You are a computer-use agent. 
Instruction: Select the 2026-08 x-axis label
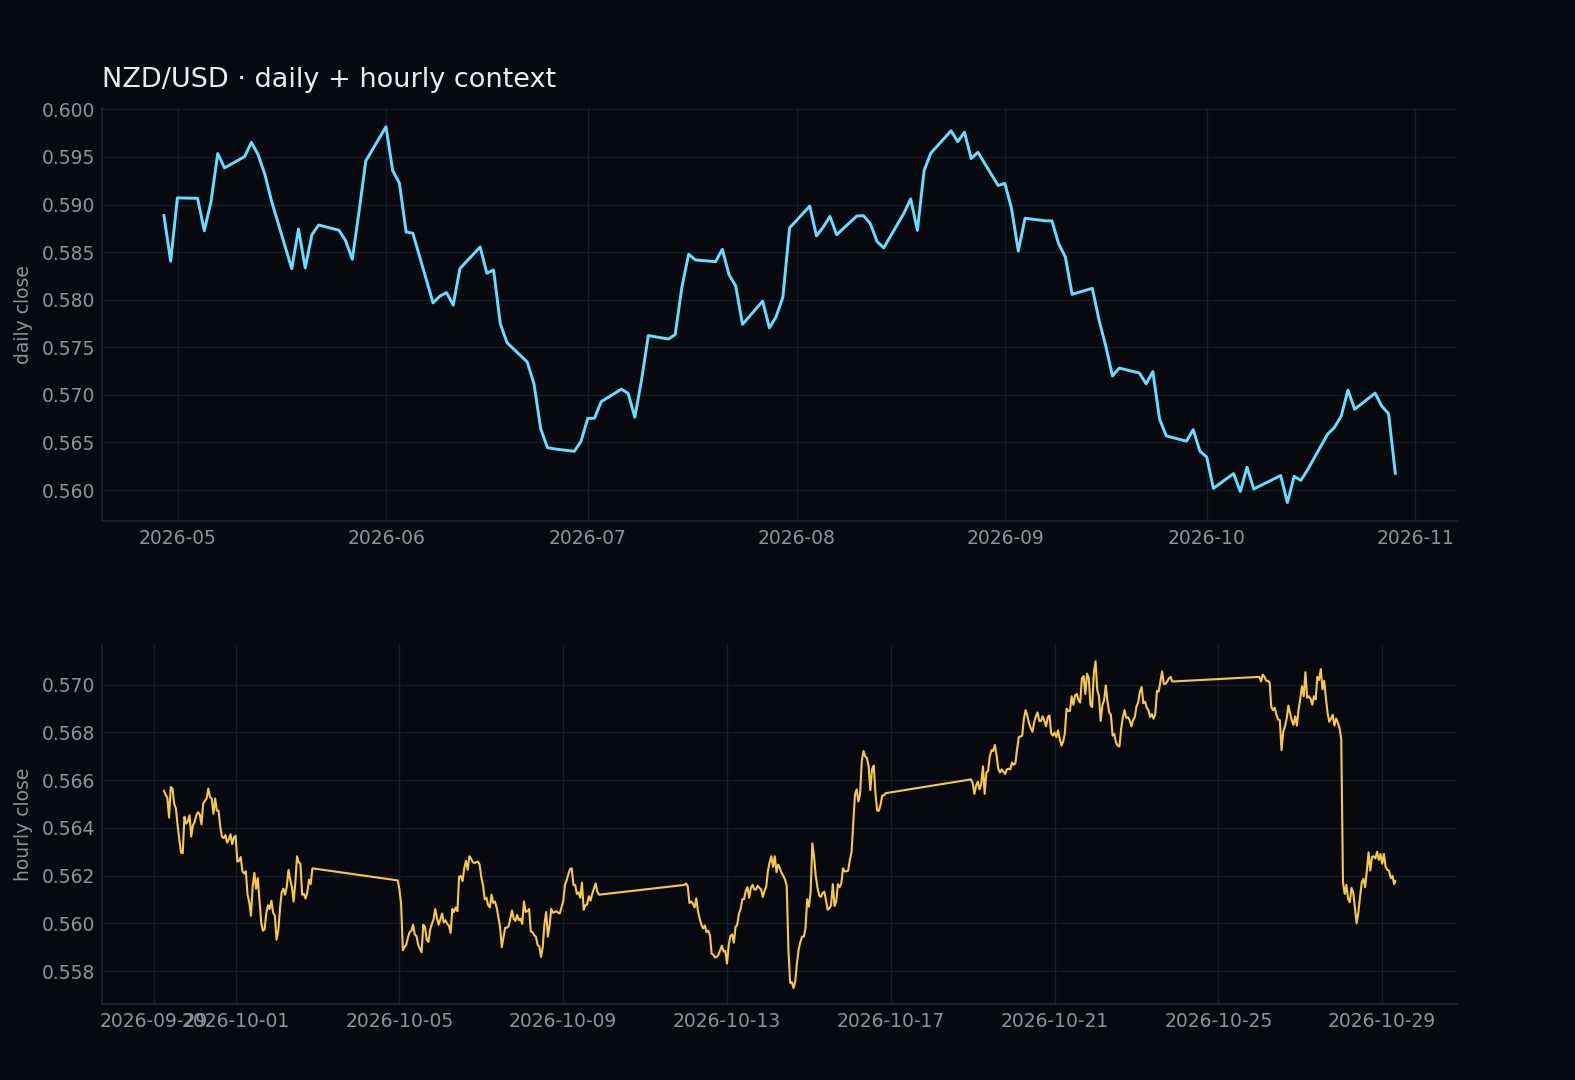click(796, 538)
